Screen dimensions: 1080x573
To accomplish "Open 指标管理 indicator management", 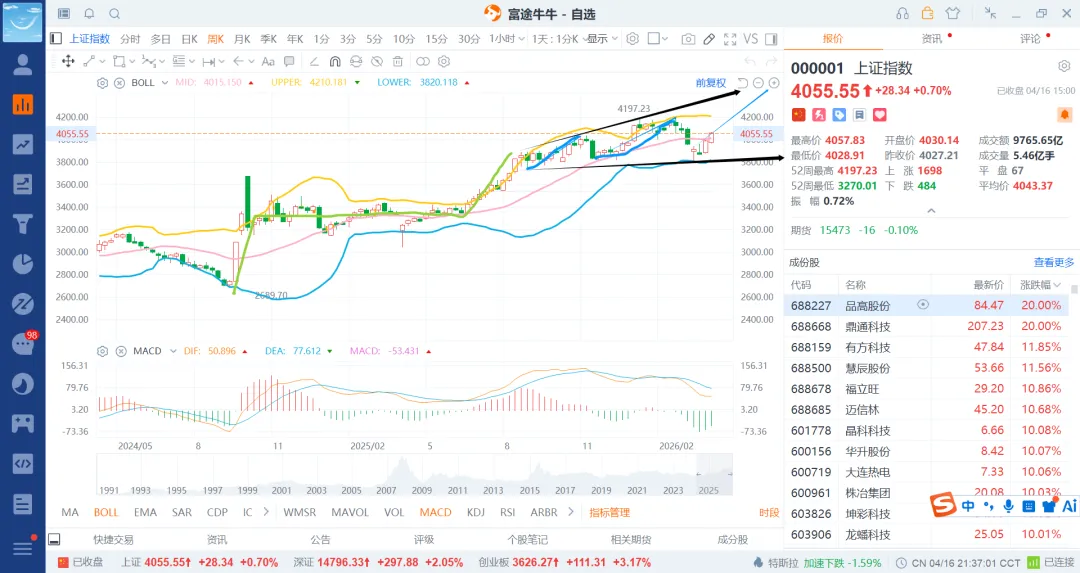I will [x=610, y=512].
